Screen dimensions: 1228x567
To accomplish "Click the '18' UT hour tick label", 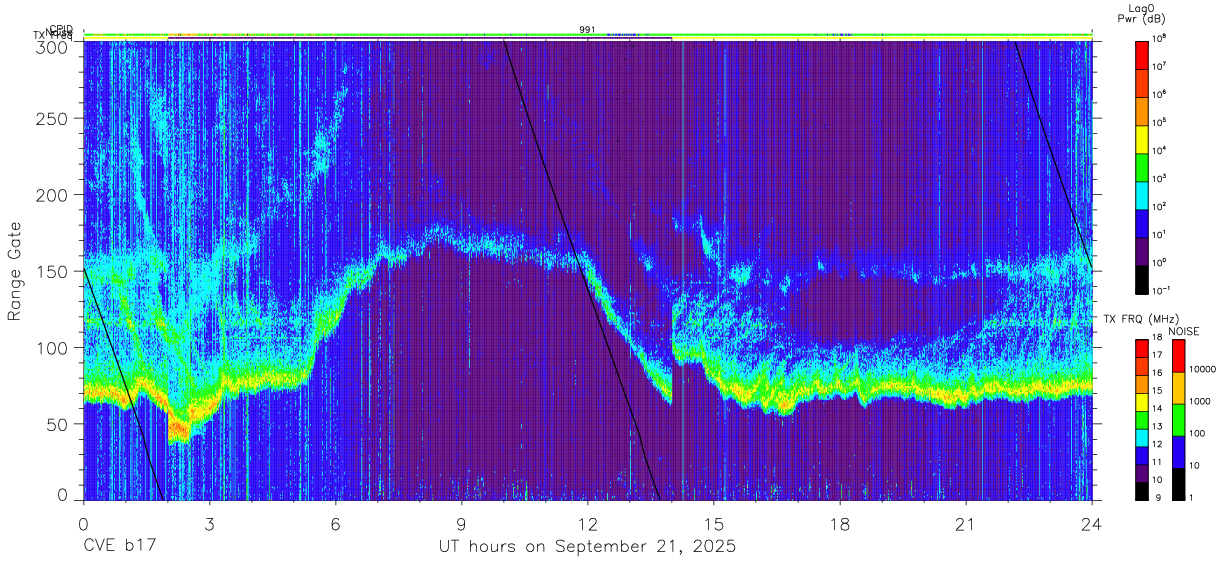I will point(840,524).
